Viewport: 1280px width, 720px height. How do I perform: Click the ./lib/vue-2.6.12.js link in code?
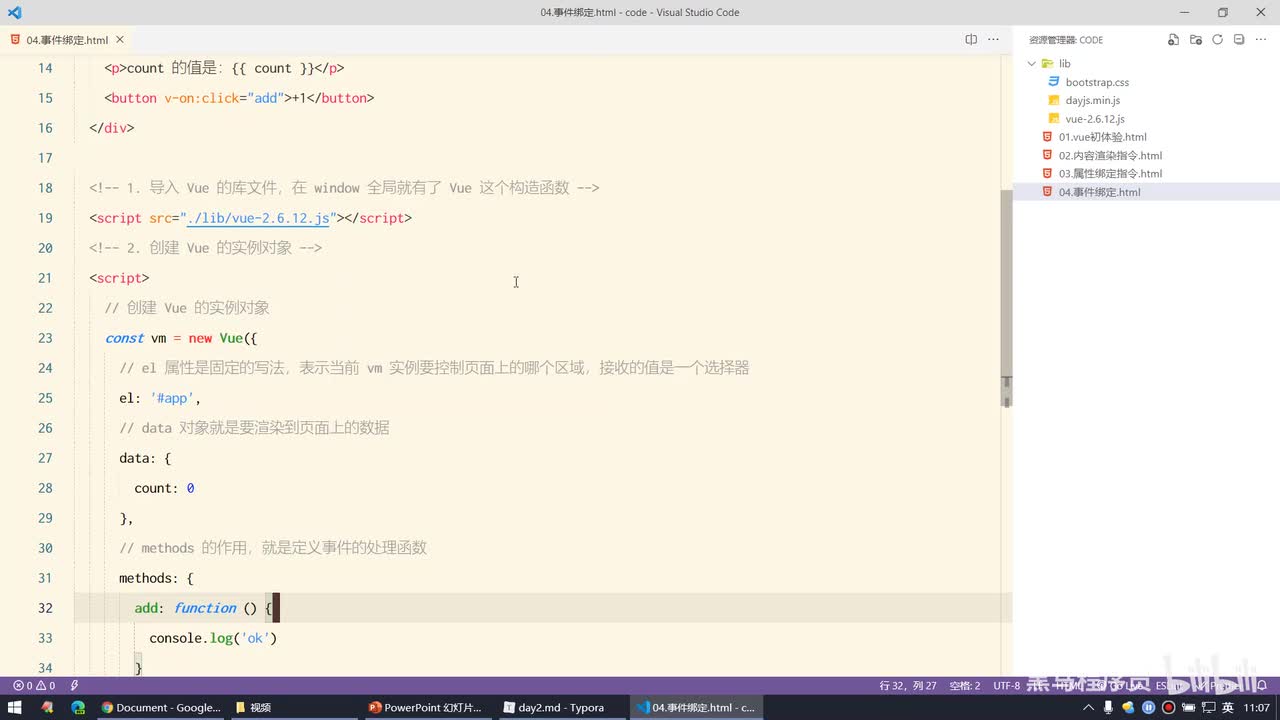pyautogui.click(x=258, y=218)
